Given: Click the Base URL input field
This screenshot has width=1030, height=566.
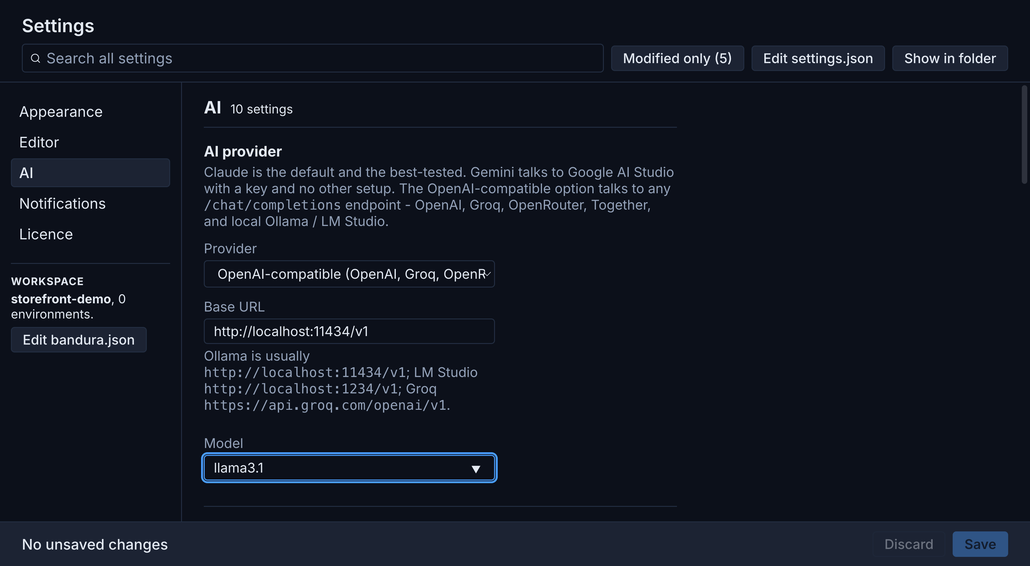Looking at the screenshot, I should [349, 332].
